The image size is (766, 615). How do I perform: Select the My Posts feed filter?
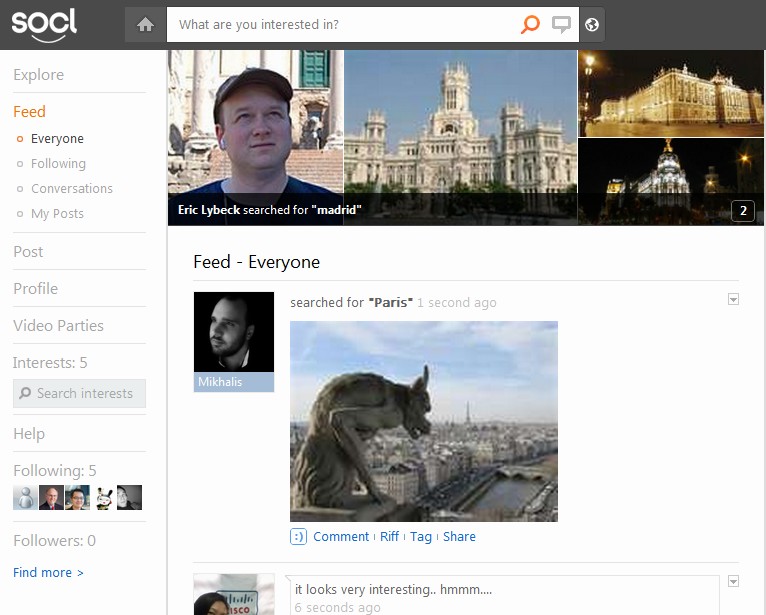(x=57, y=214)
